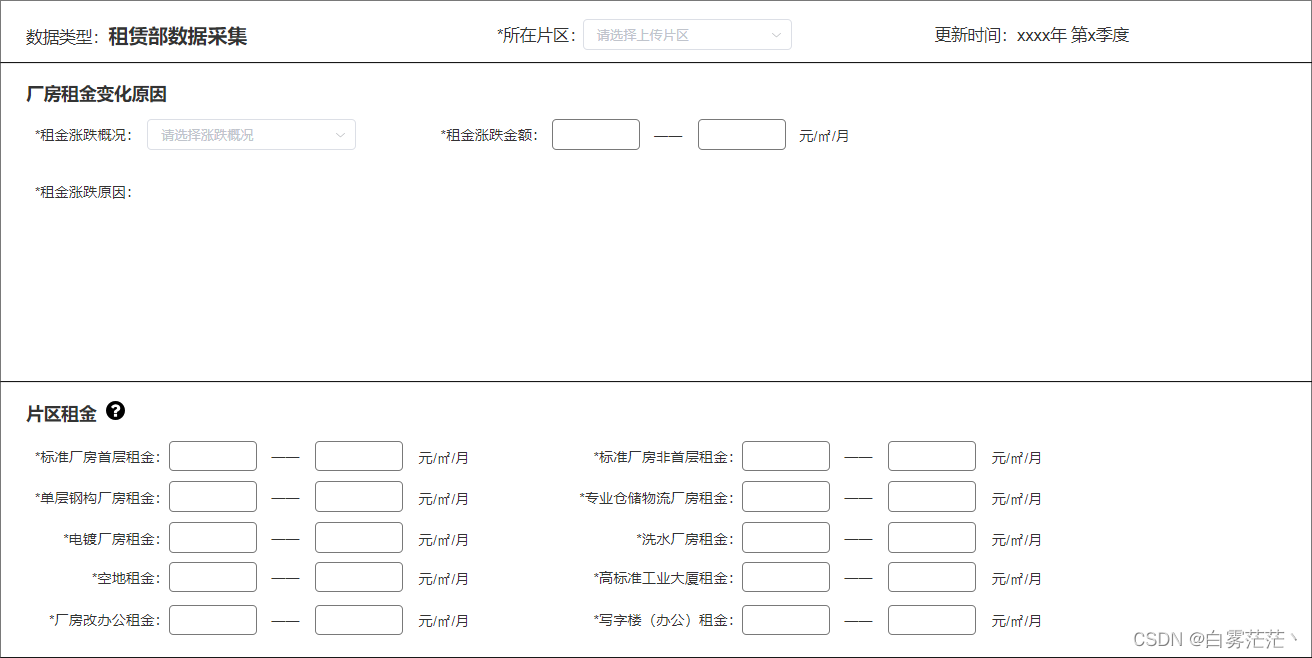Select the 标准厂房非首层租金 minimum input

(786, 456)
